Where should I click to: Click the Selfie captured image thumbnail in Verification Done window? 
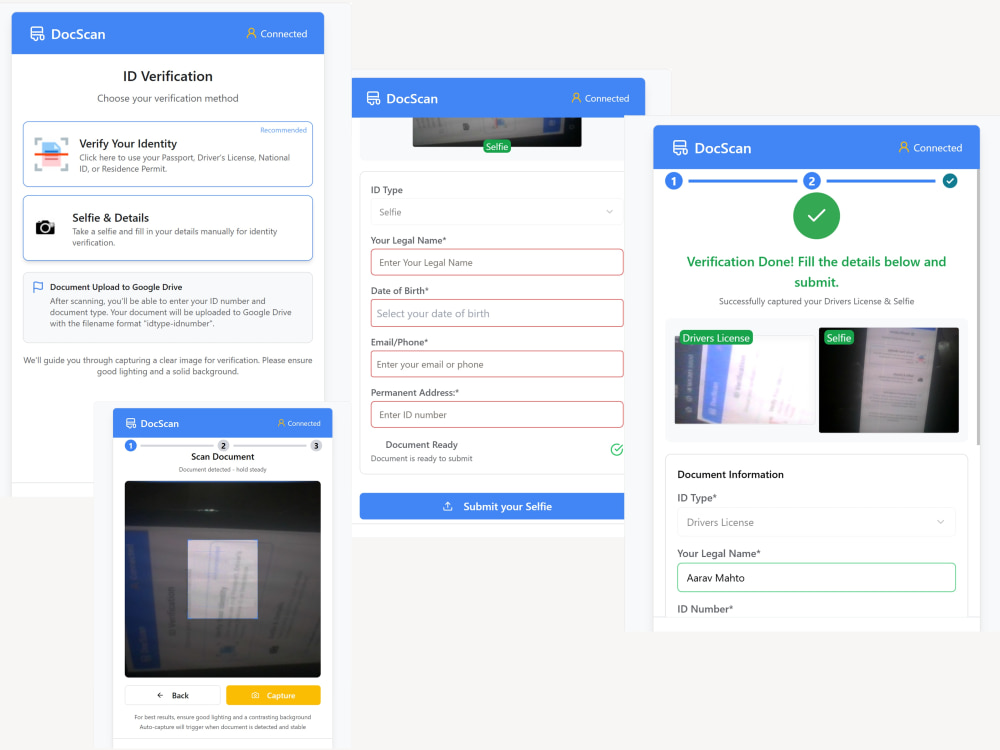[888, 380]
